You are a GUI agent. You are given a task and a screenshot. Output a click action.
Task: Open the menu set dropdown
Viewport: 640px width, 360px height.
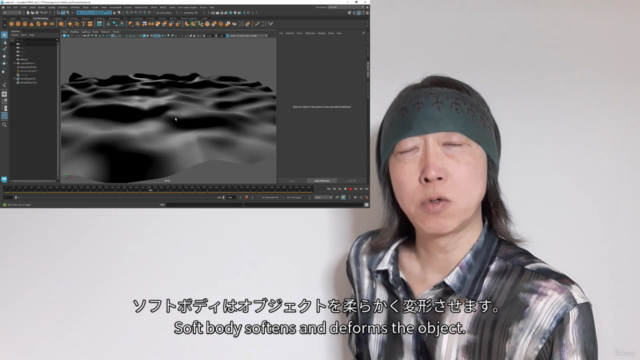pos(12,13)
